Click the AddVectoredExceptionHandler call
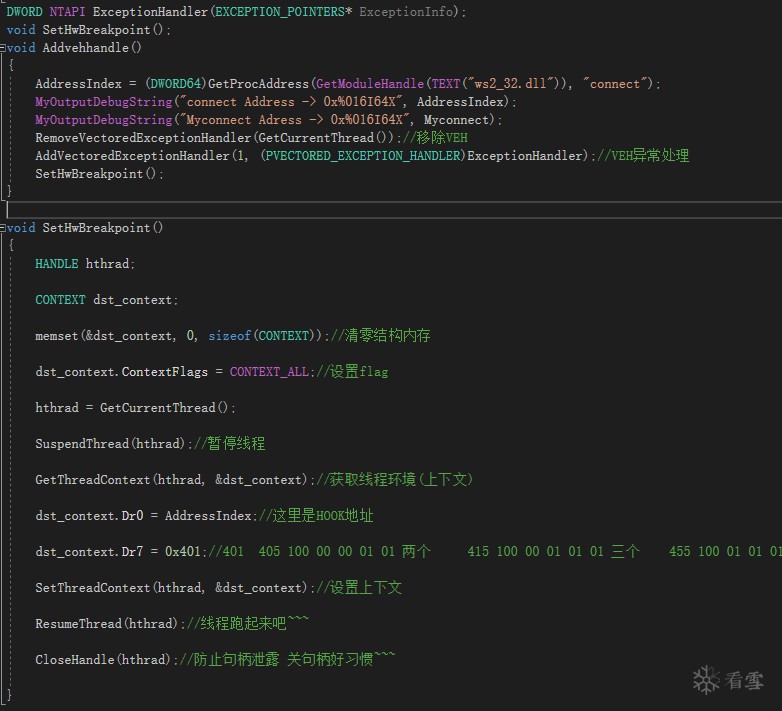Viewport: 782px width, 711px height. [x=315, y=156]
